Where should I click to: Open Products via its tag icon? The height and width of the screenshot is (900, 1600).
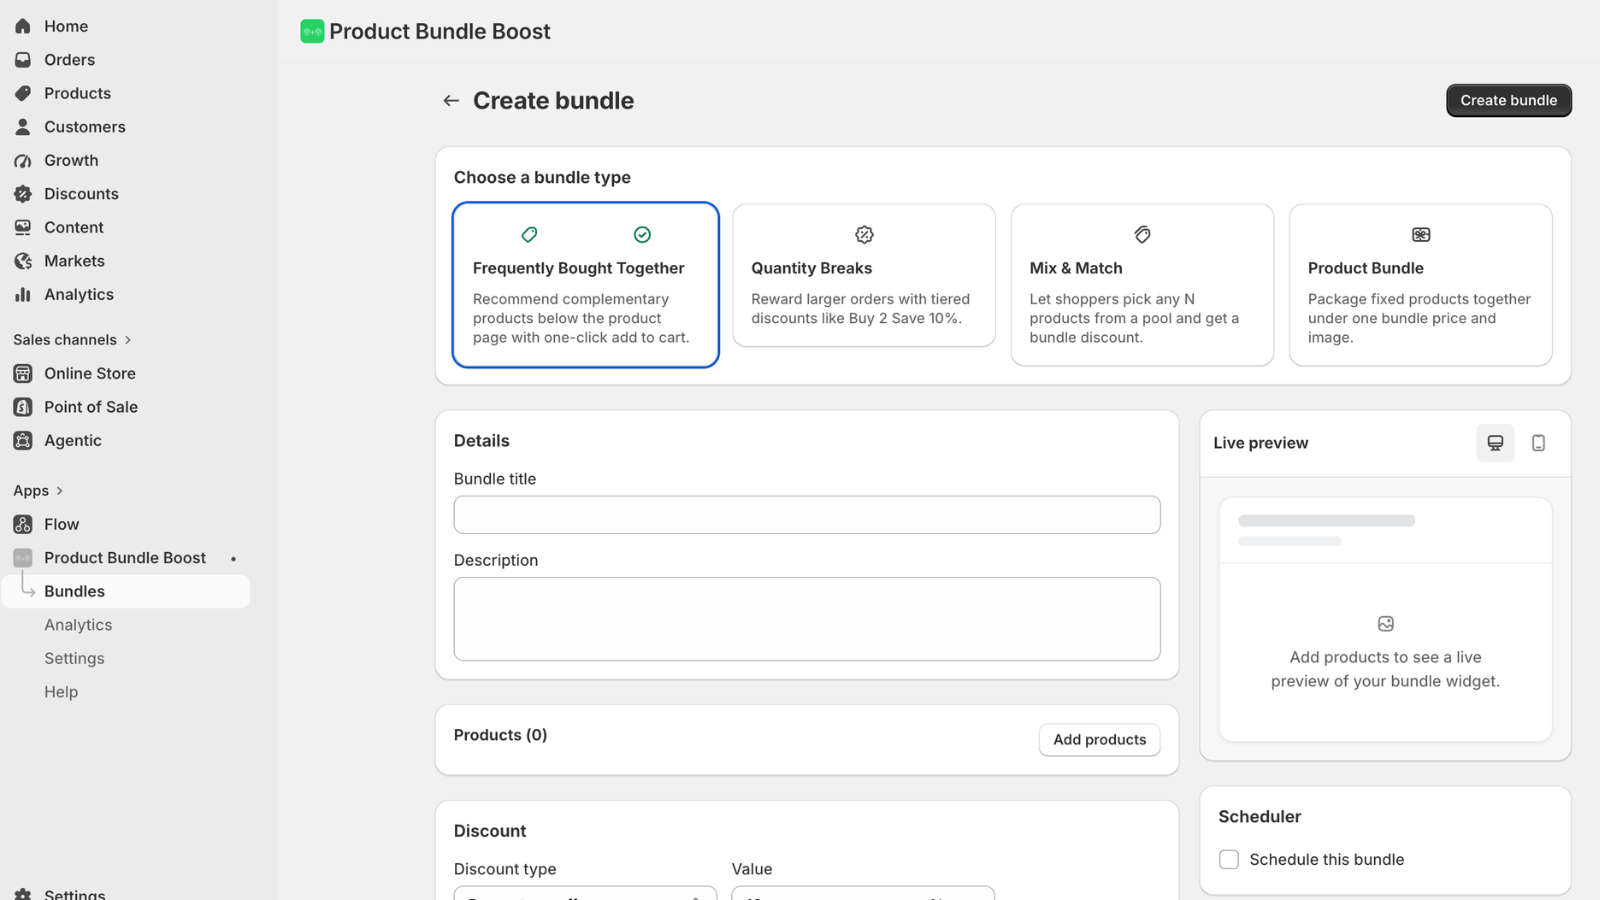23,93
